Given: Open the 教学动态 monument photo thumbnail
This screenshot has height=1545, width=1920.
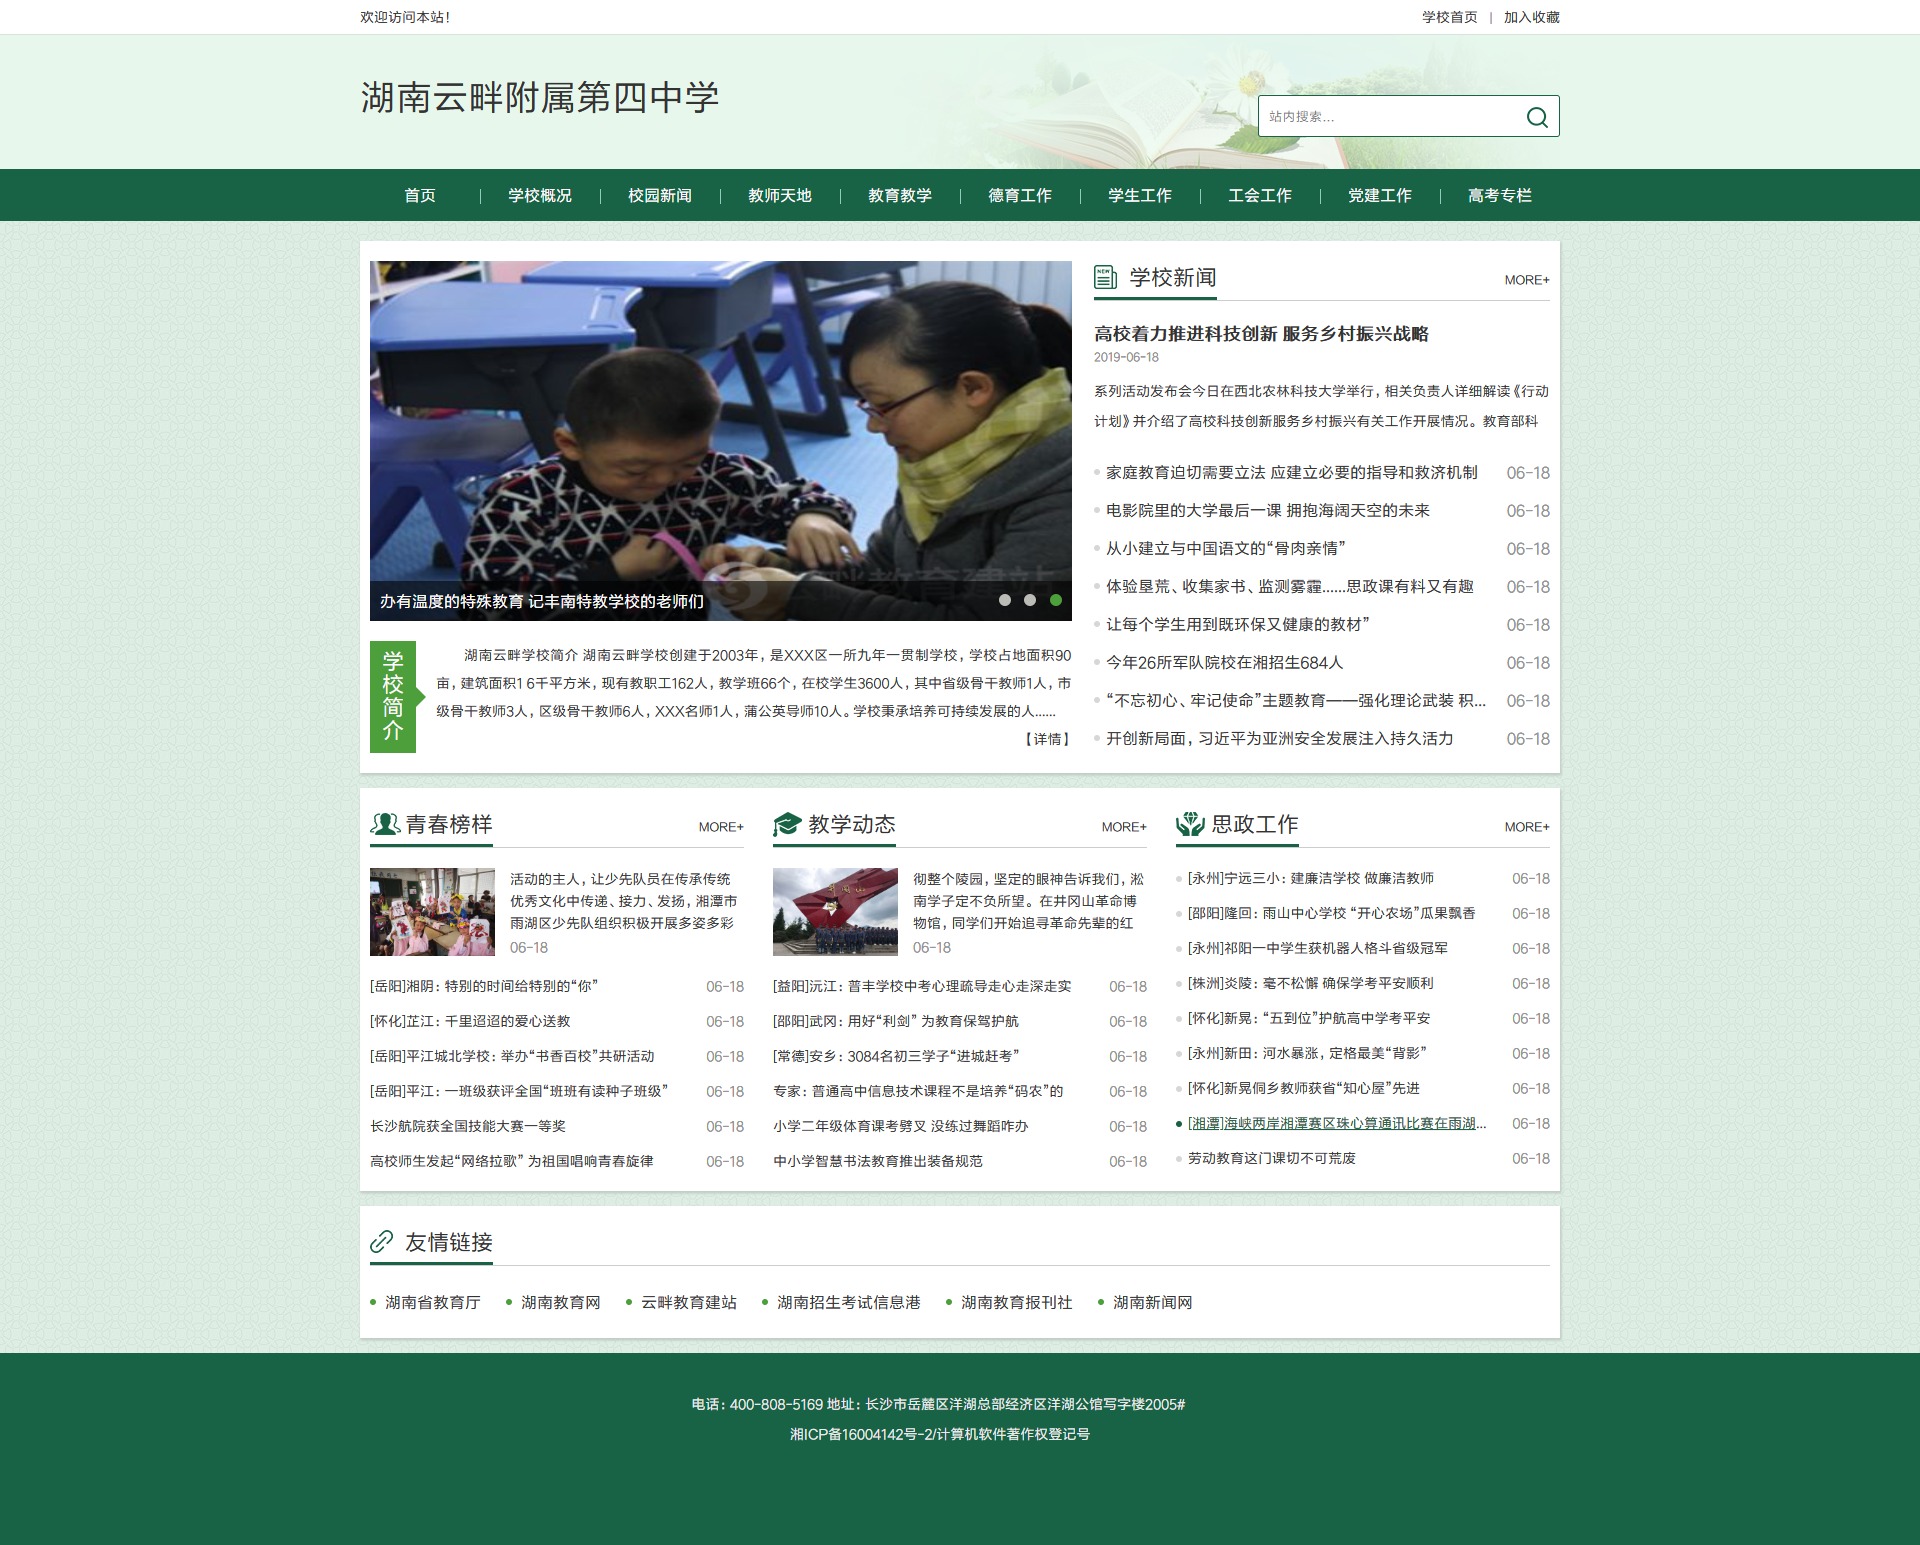Looking at the screenshot, I should [835, 912].
